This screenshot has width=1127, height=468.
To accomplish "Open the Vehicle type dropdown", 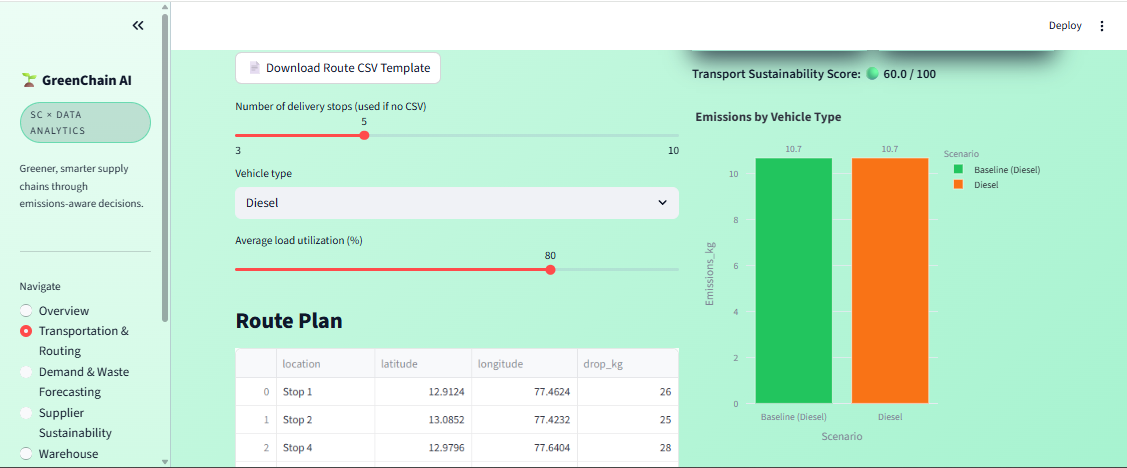I will point(456,203).
